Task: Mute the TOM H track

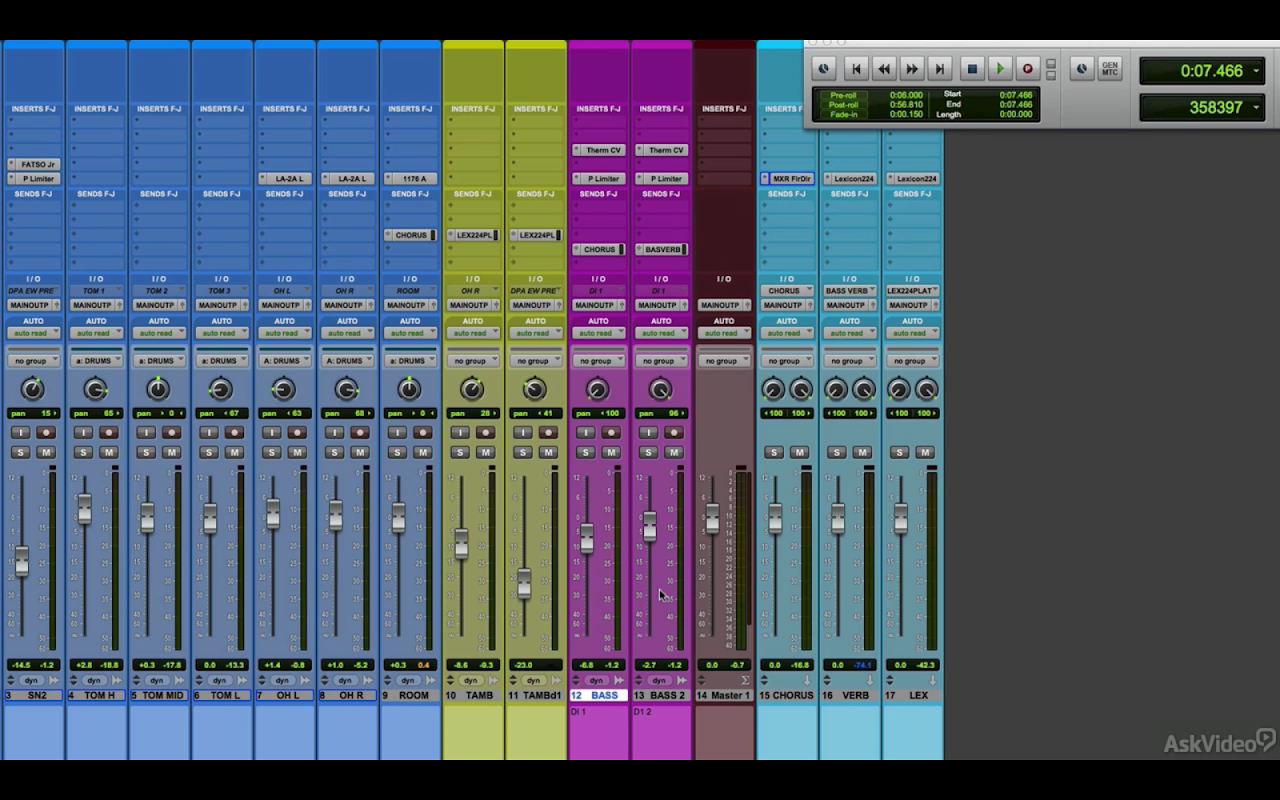Action: coord(109,452)
